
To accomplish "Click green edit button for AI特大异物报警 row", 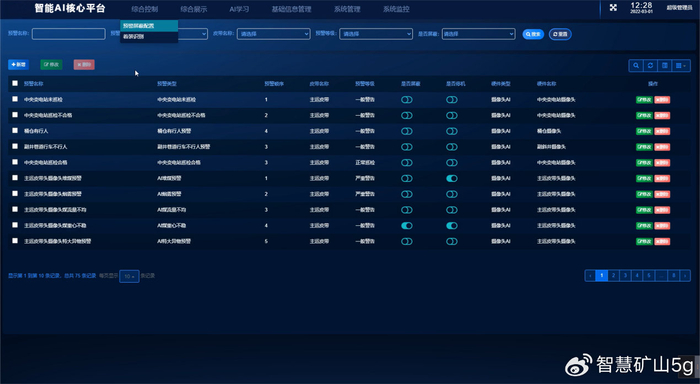I will (644, 242).
